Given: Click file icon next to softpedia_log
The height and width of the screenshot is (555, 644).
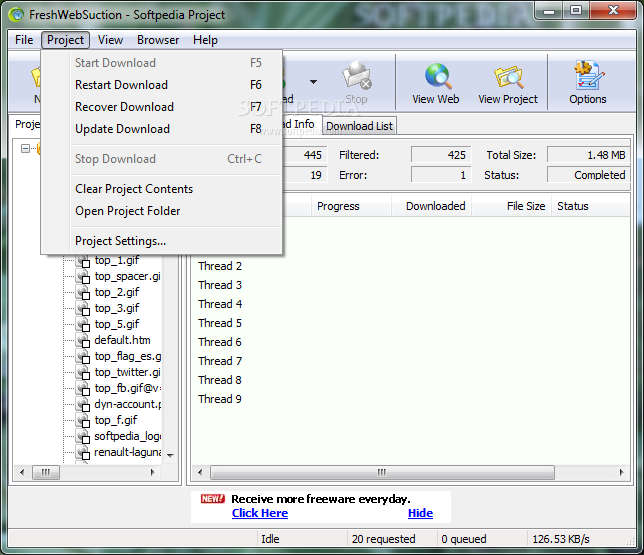Looking at the screenshot, I should tap(83, 437).
